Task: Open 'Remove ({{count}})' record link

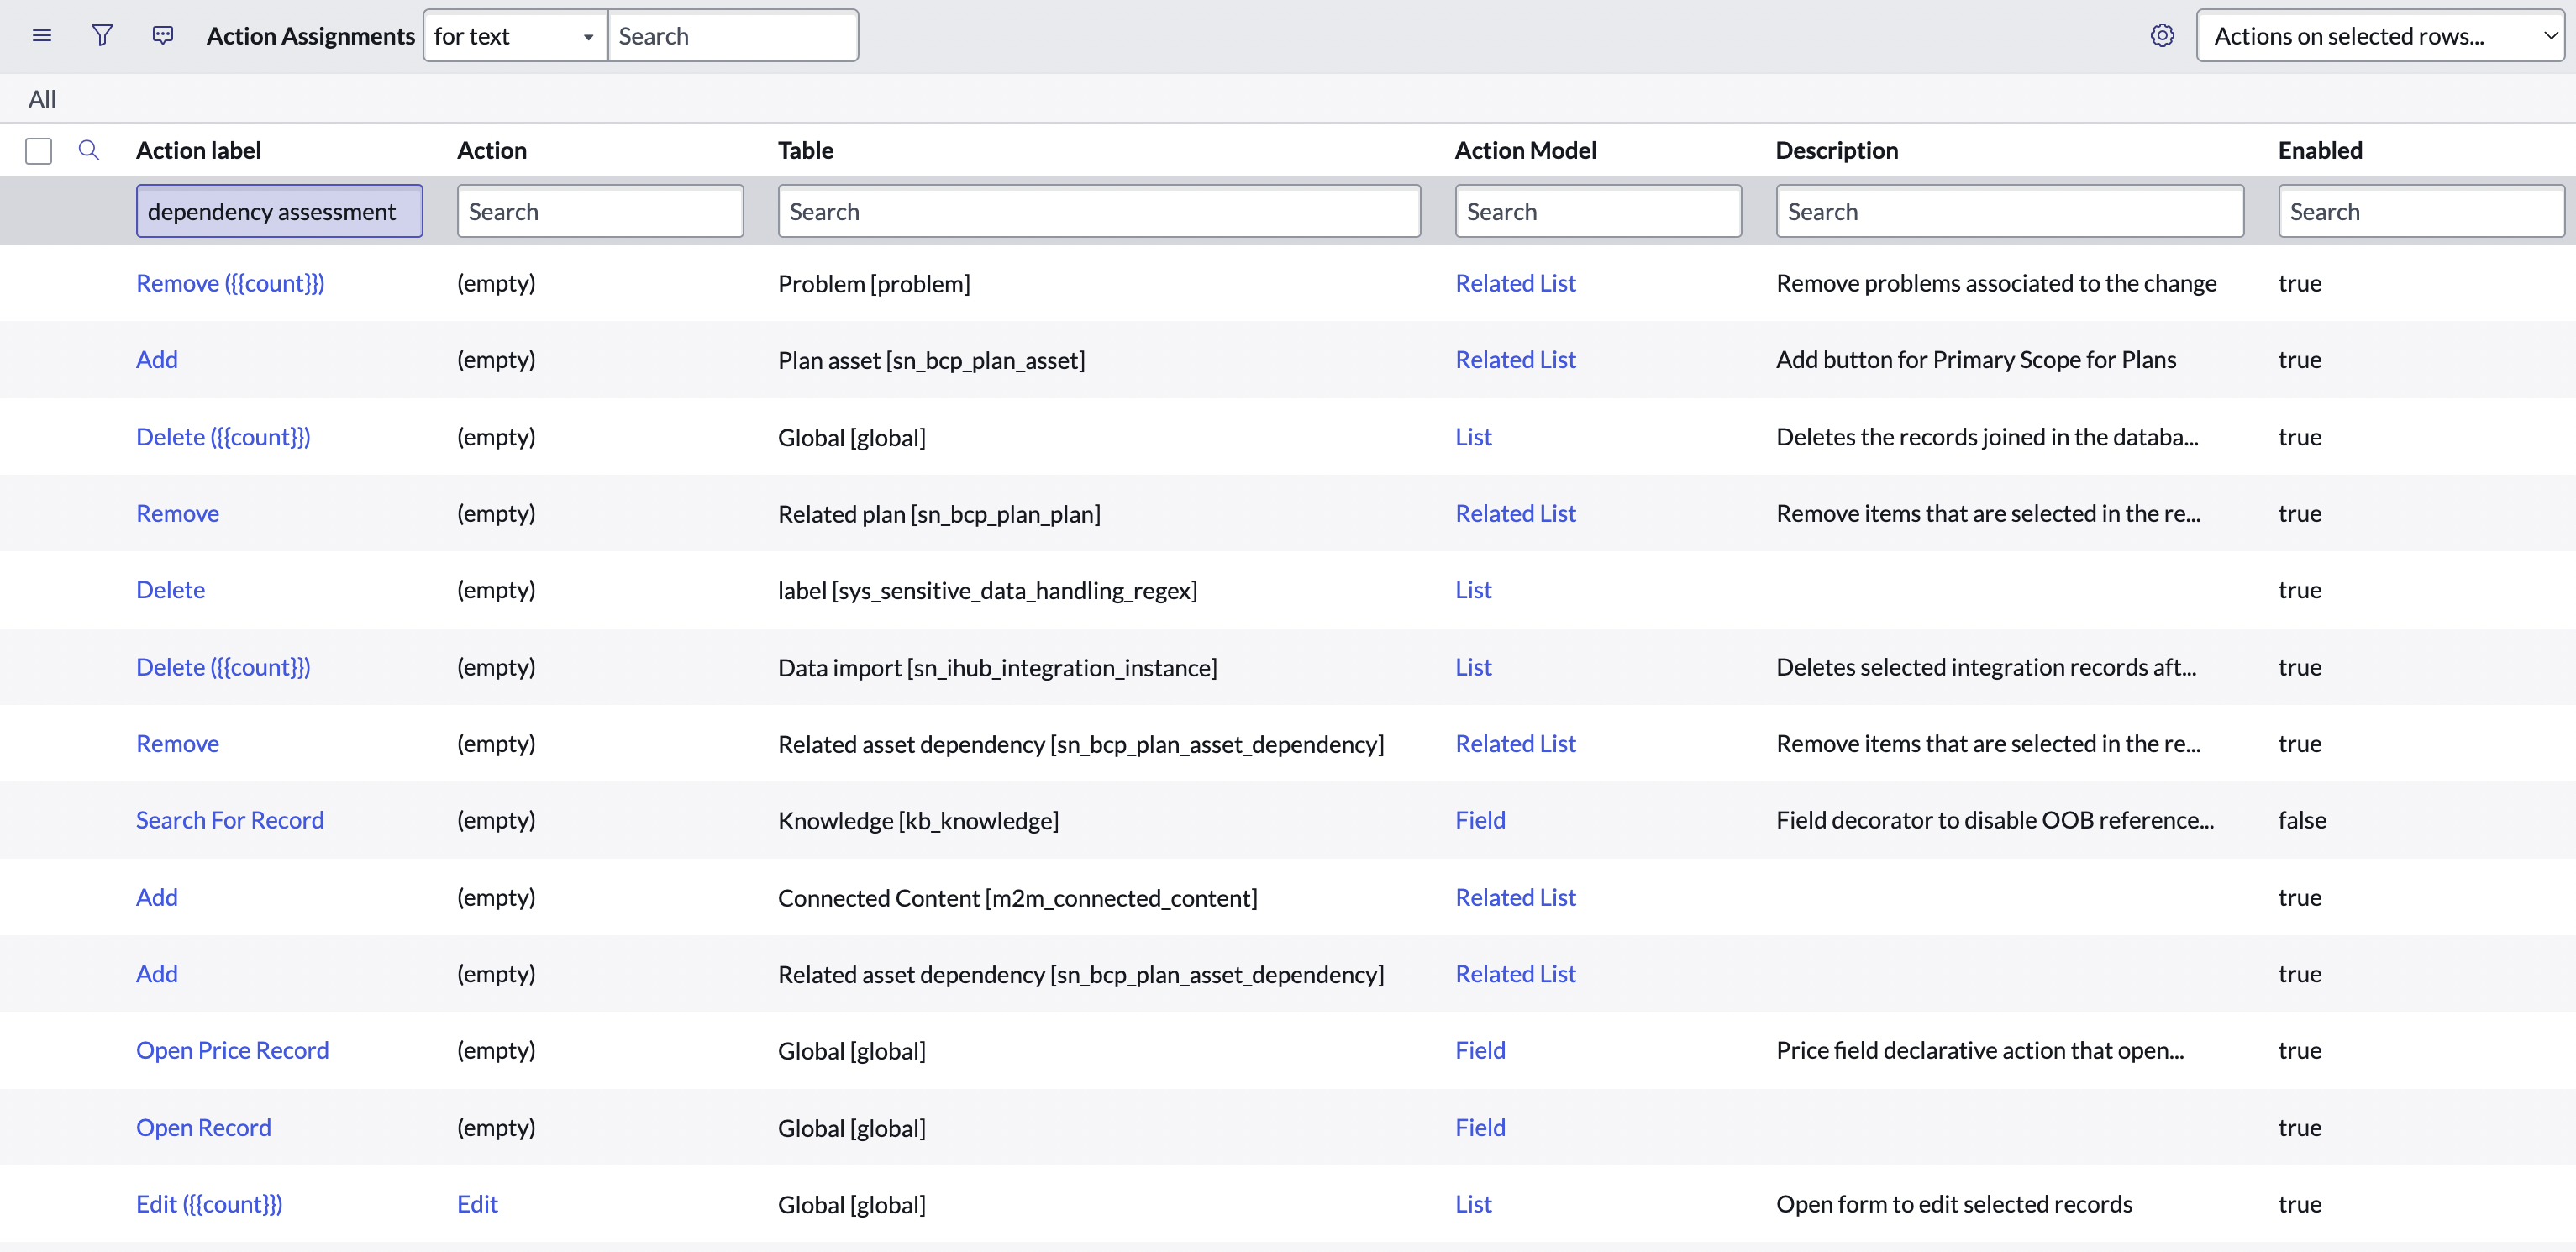Action: coord(230,283)
